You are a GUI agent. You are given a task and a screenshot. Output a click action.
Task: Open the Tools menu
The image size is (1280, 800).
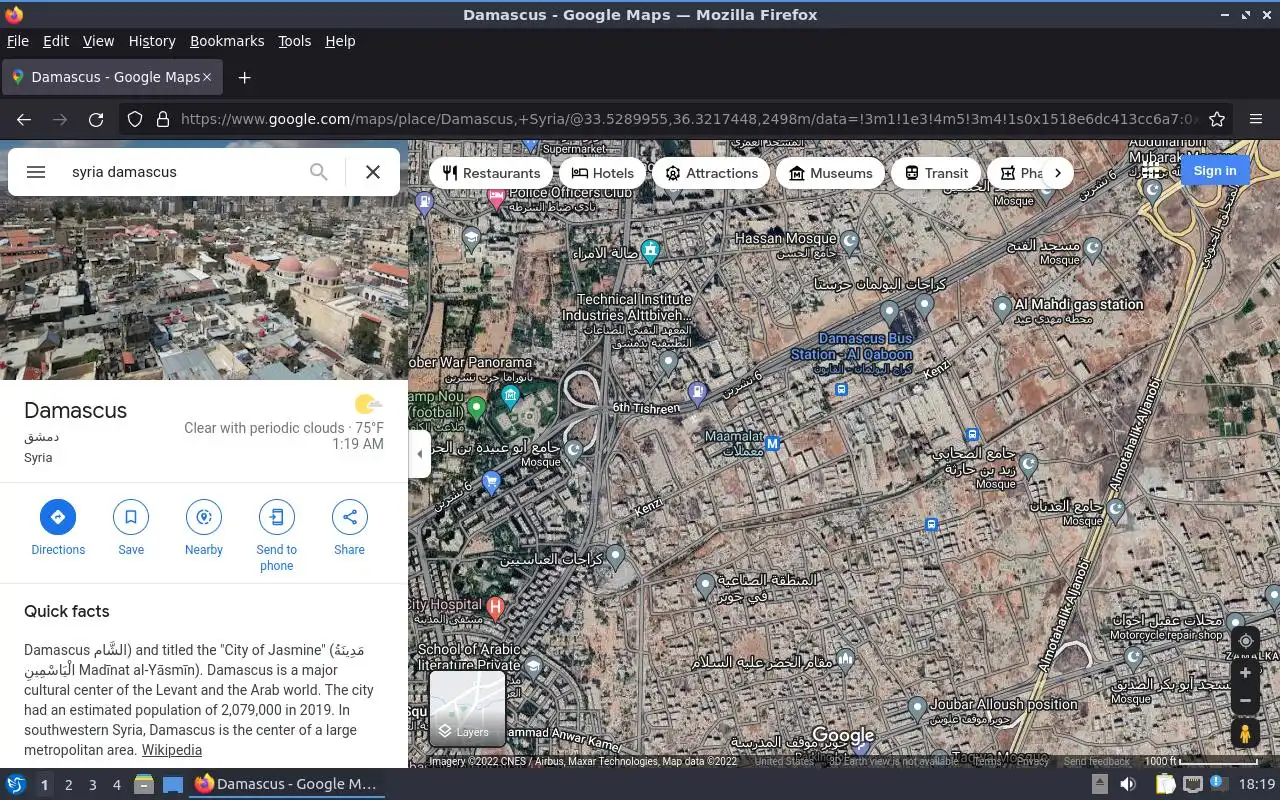coord(295,41)
